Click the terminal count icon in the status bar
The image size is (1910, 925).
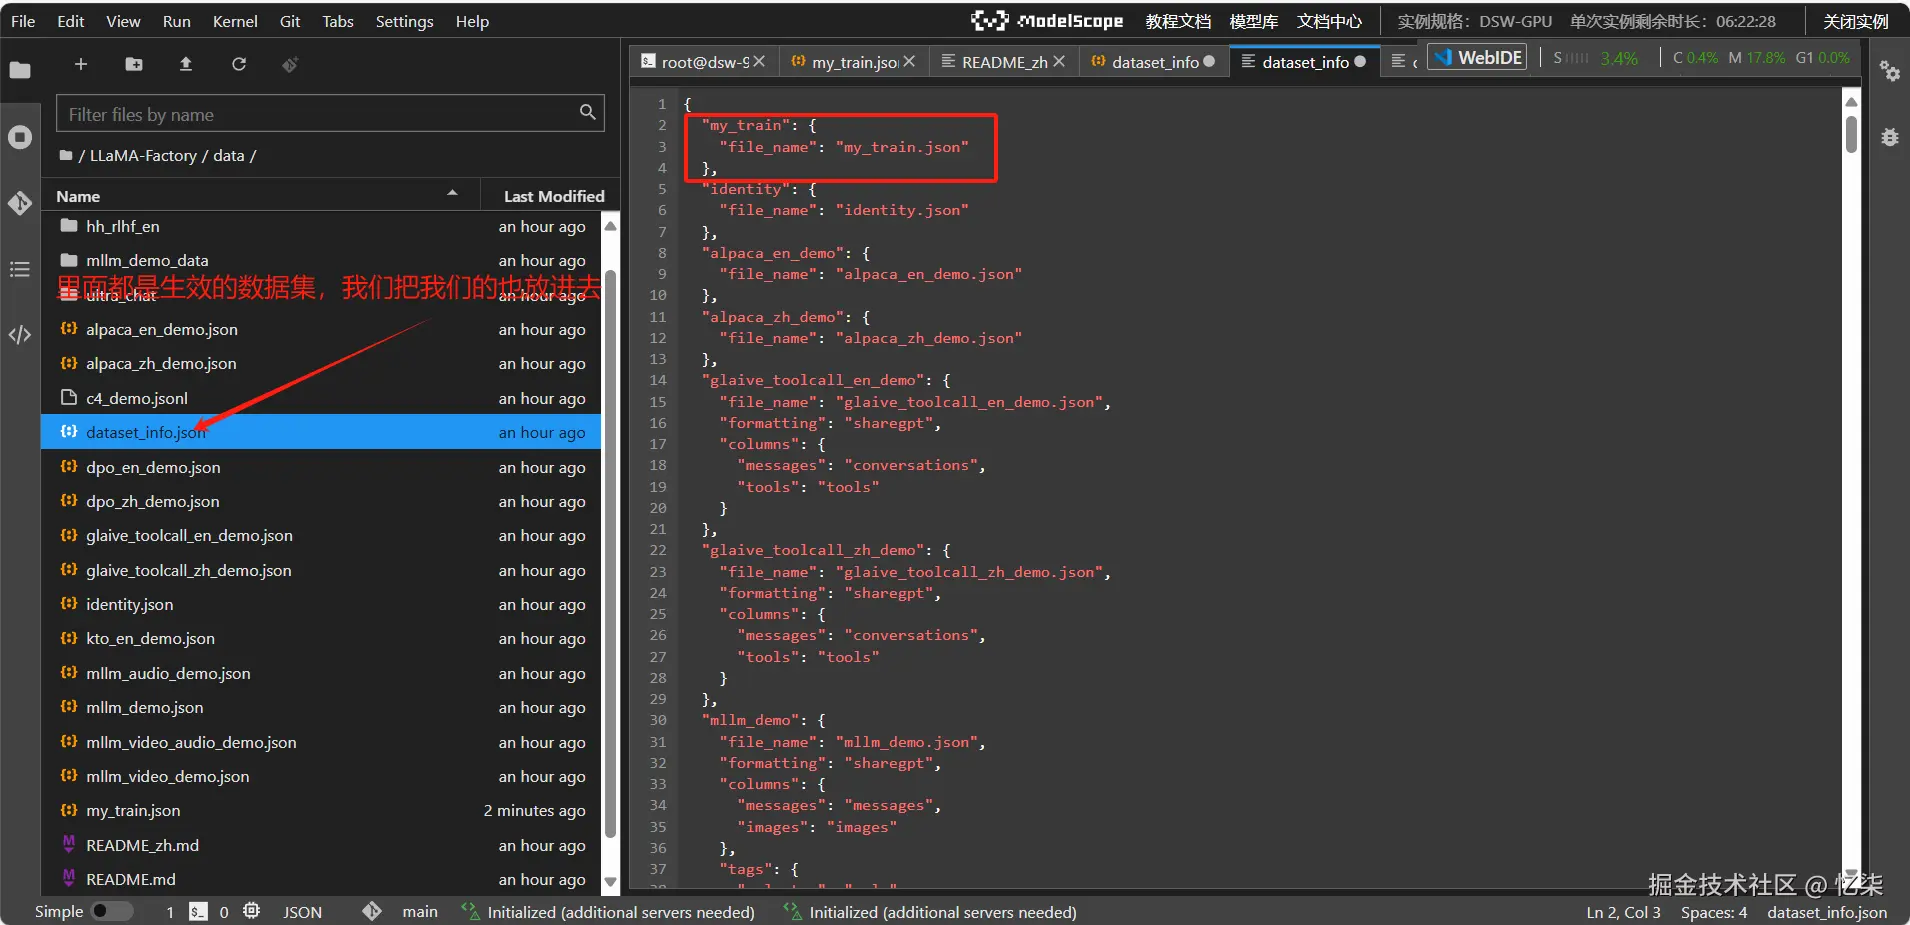pos(198,911)
